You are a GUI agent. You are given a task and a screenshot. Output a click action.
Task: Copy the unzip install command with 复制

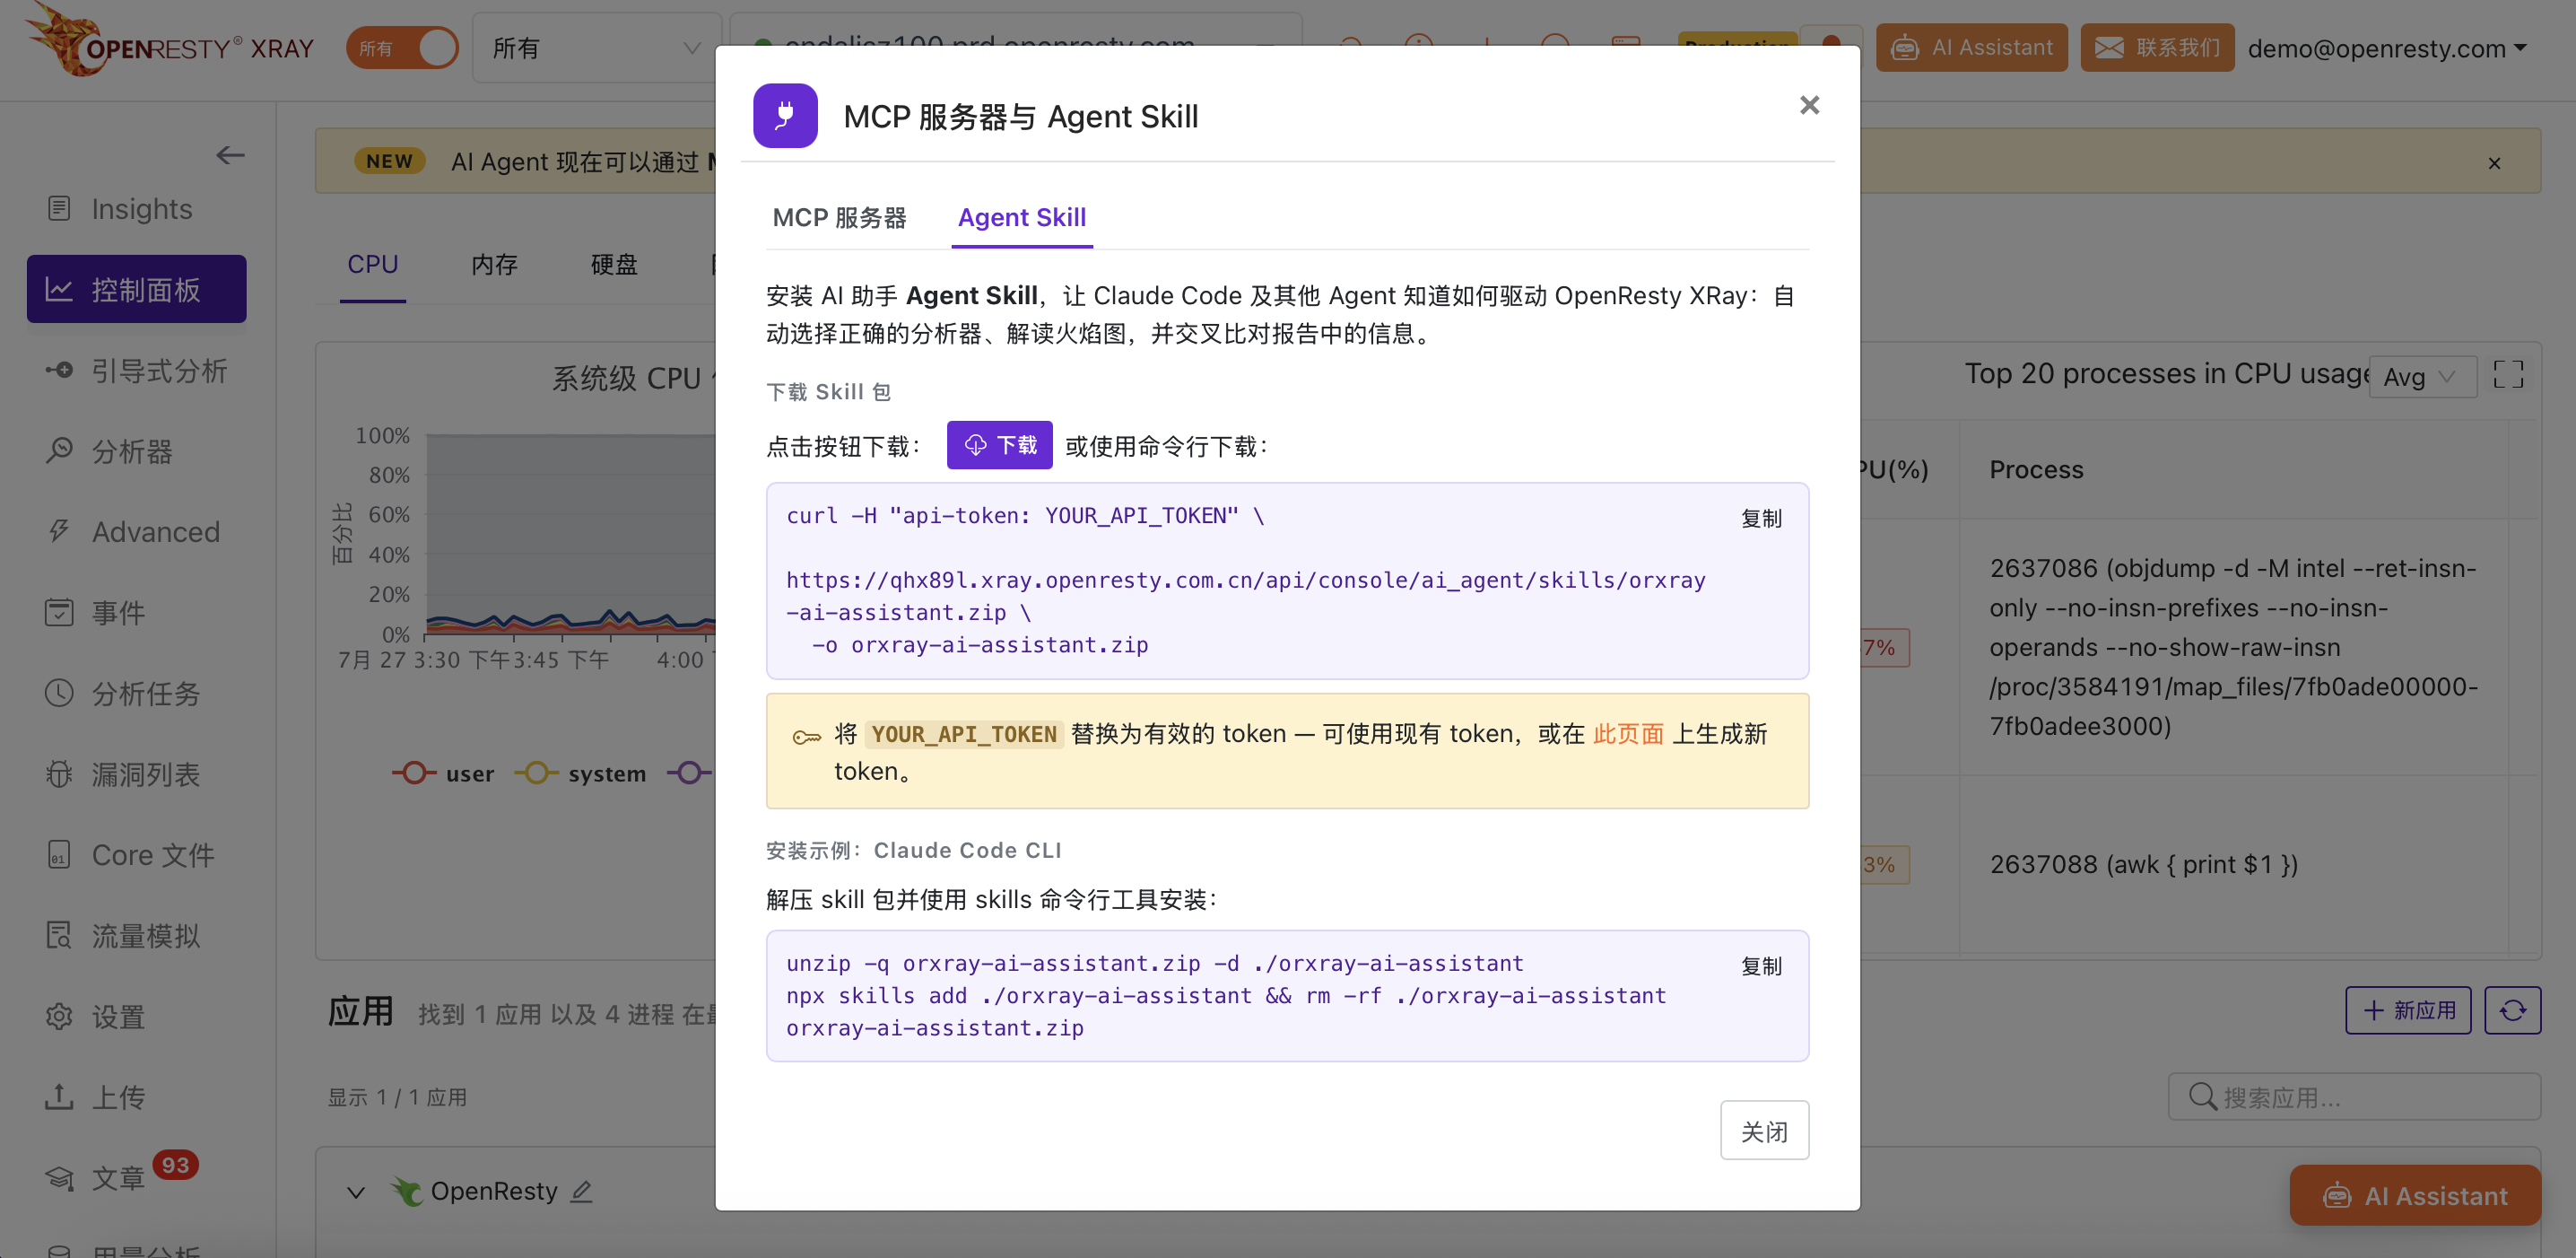[x=1761, y=965]
